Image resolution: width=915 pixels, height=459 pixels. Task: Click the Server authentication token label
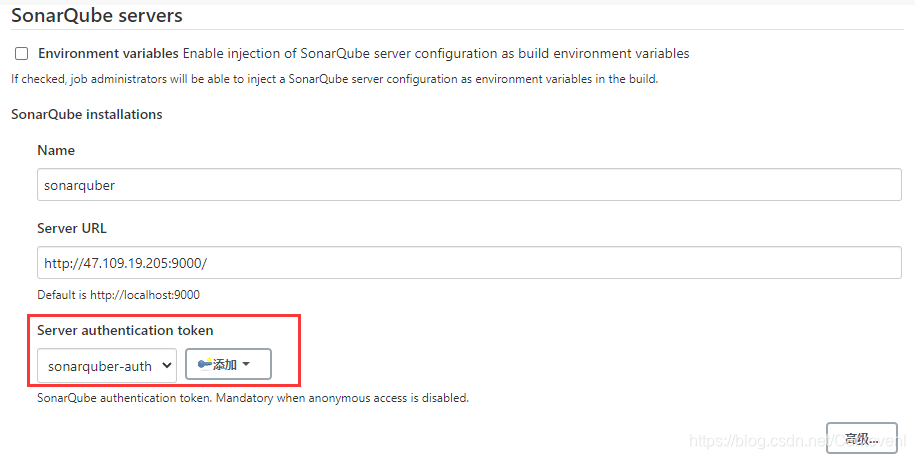pos(125,330)
